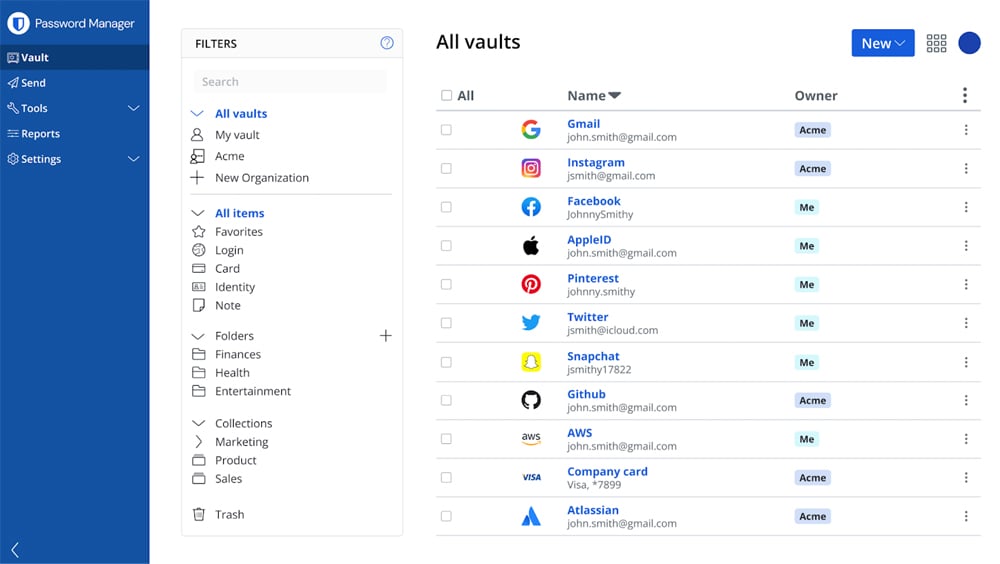The image size is (1000, 564).
Task: Expand the Marketing collection
Action: 198,442
